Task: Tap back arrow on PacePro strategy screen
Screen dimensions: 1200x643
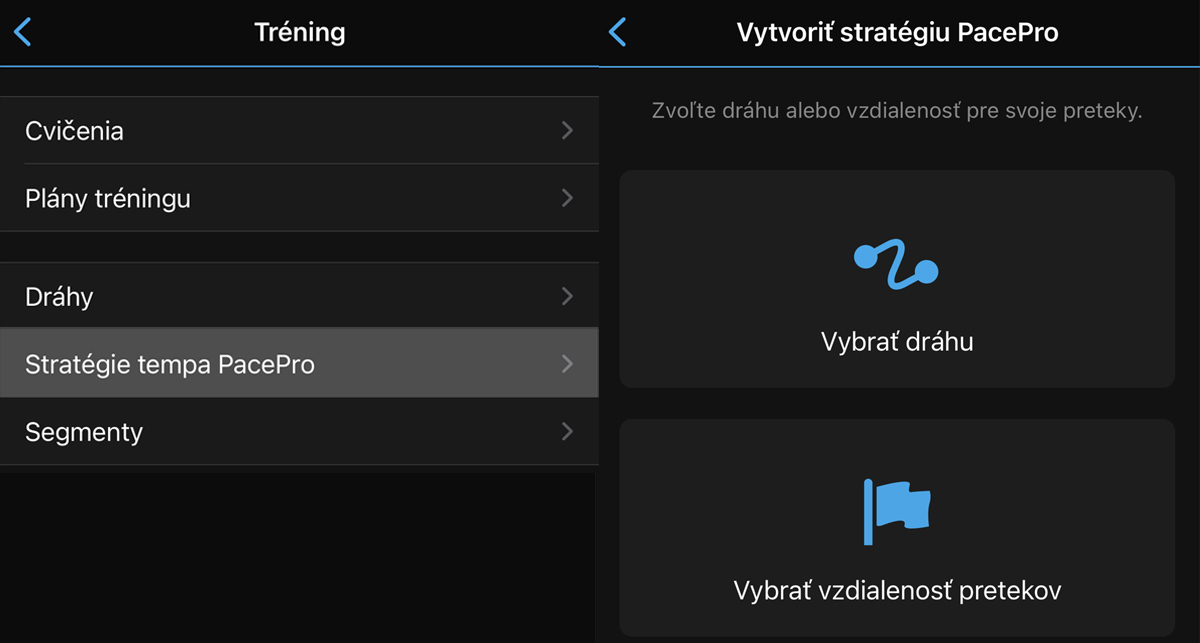Action: pos(617,32)
